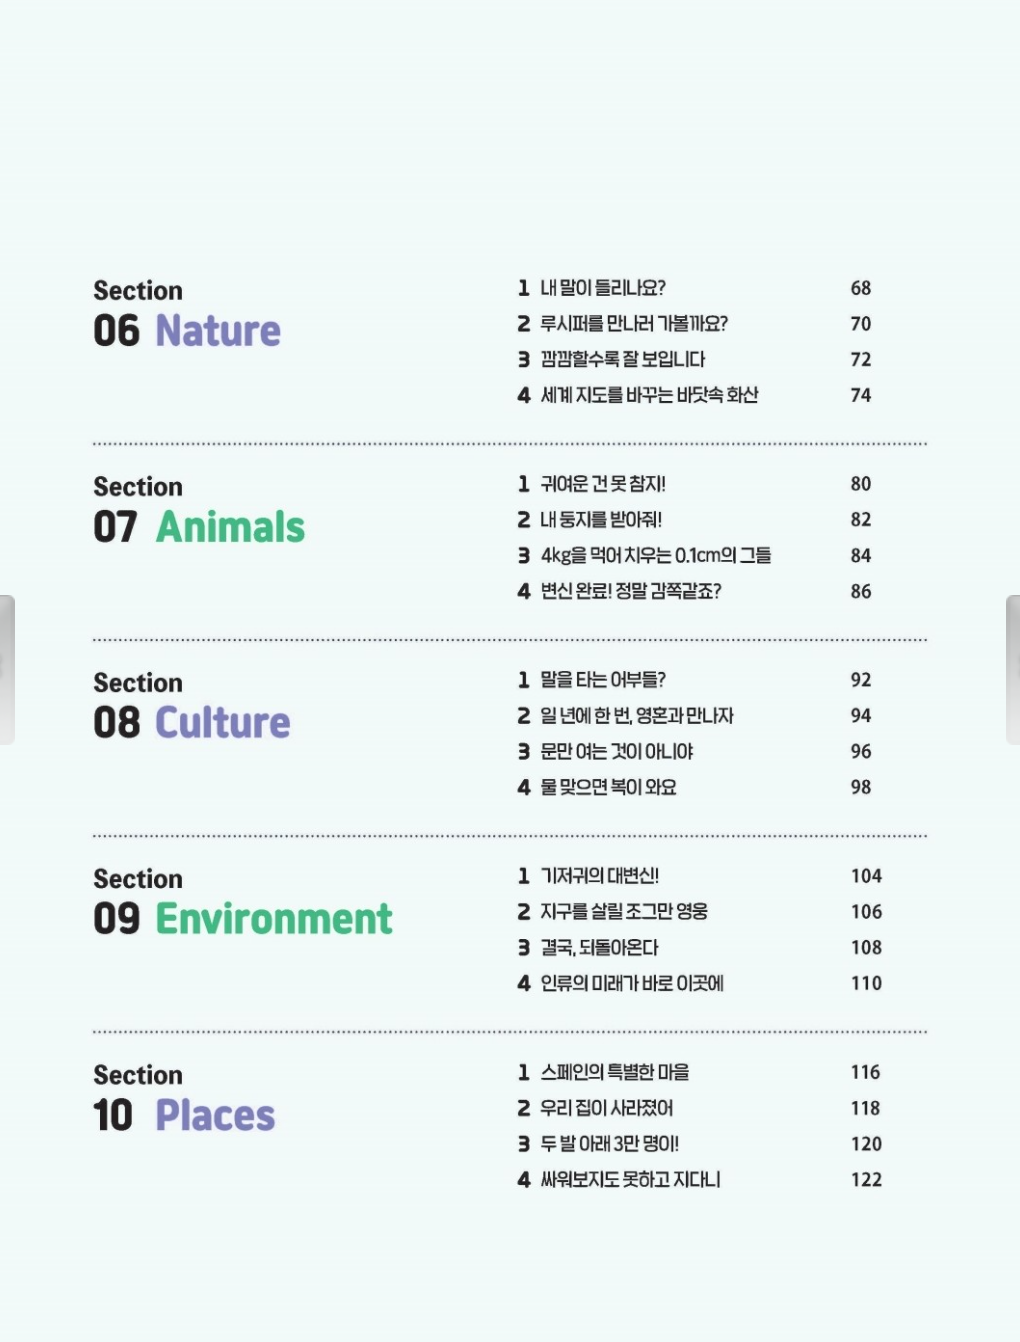The height and width of the screenshot is (1342, 1020).
Task: Select the Section 07 Animals heading
Action: click(x=199, y=511)
